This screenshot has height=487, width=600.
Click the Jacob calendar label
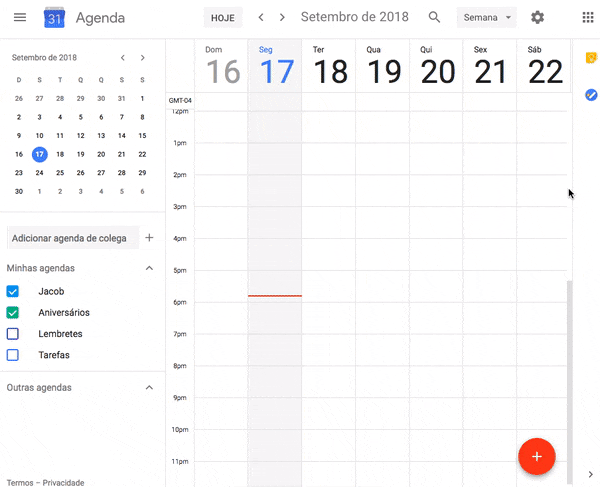tap(51, 292)
